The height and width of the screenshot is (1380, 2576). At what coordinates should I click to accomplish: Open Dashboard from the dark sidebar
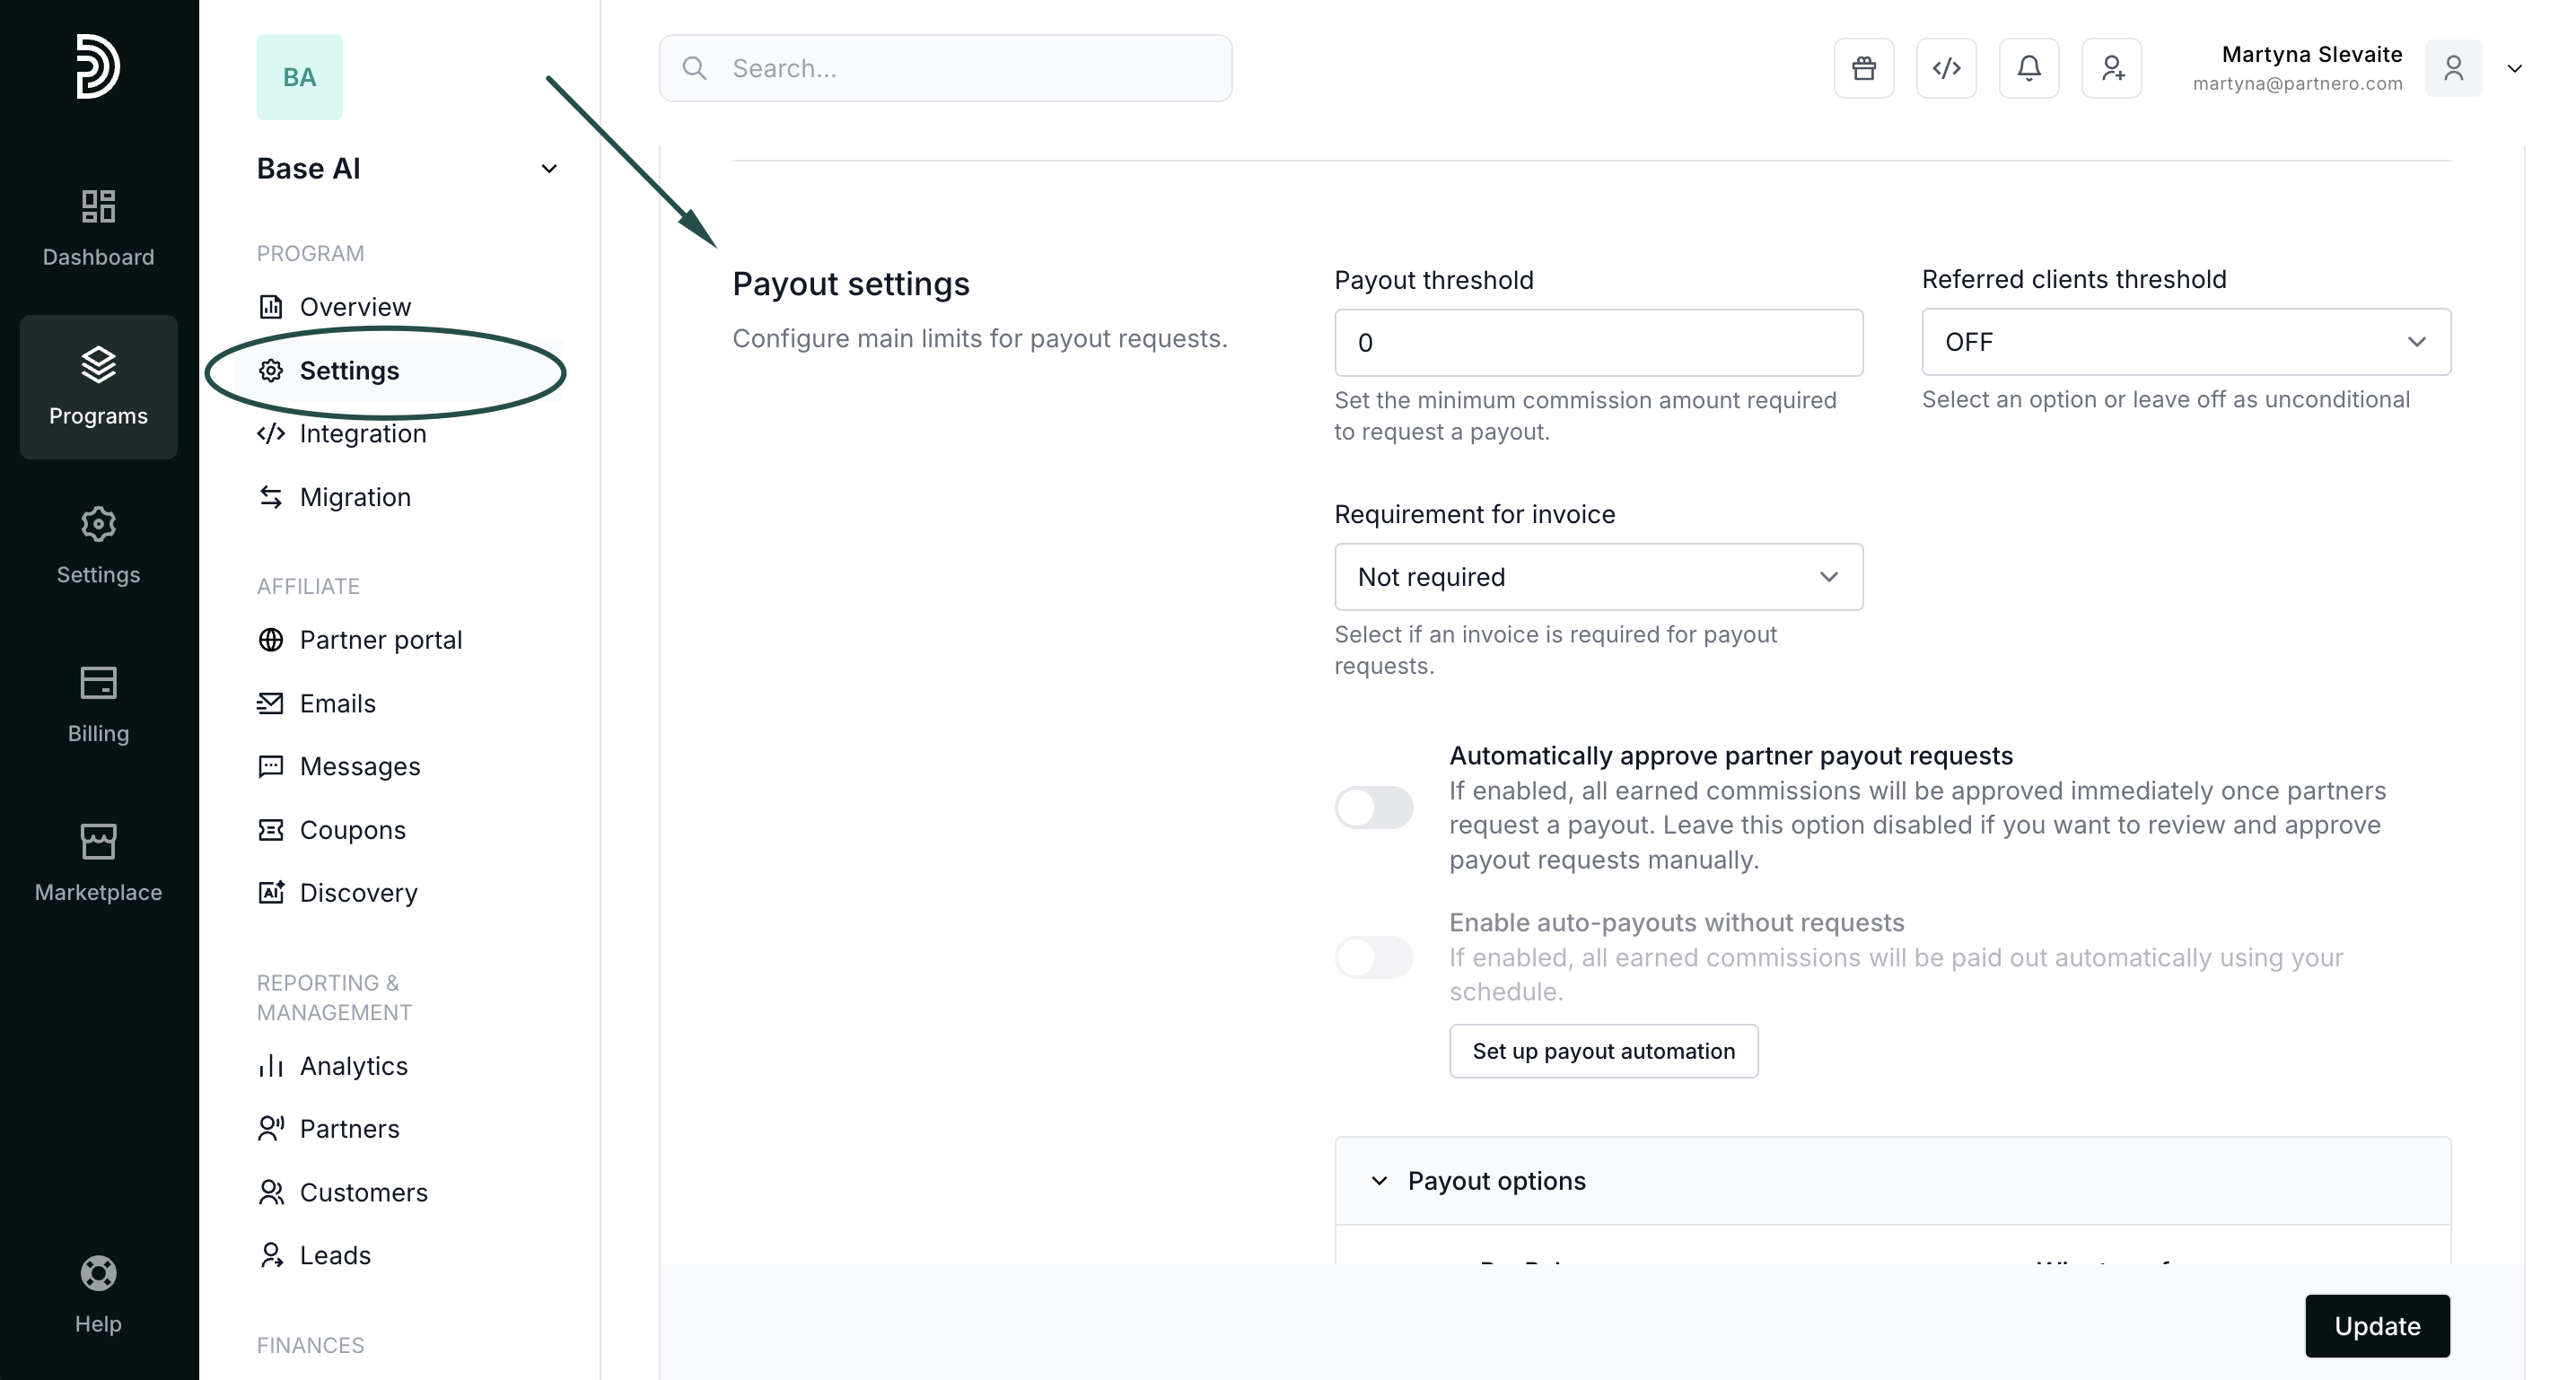pos(98,228)
